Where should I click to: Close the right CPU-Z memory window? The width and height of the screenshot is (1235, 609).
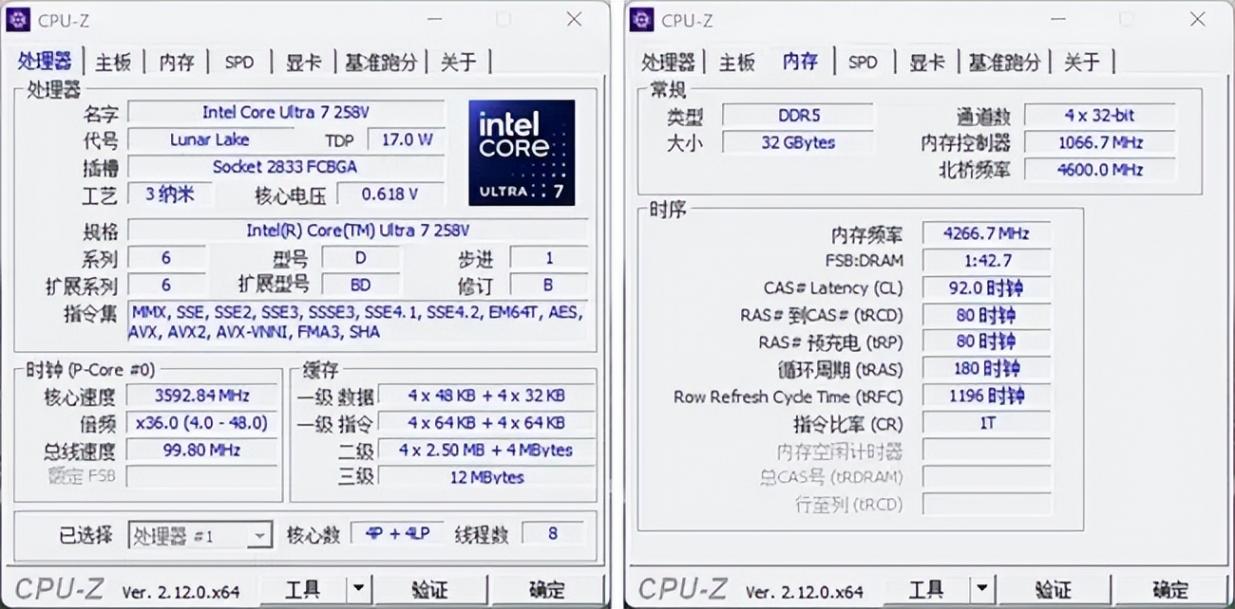pyautogui.click(x=1197, y=20)
